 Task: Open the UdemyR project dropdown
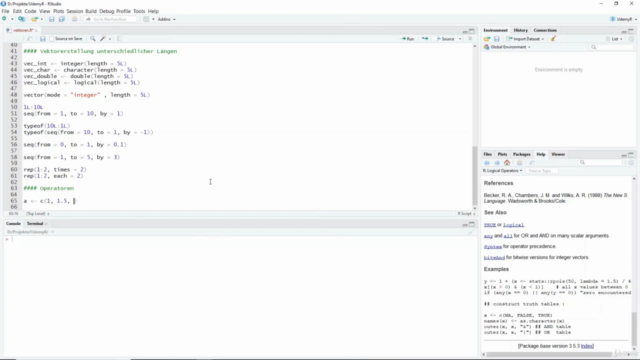[623, 19]
